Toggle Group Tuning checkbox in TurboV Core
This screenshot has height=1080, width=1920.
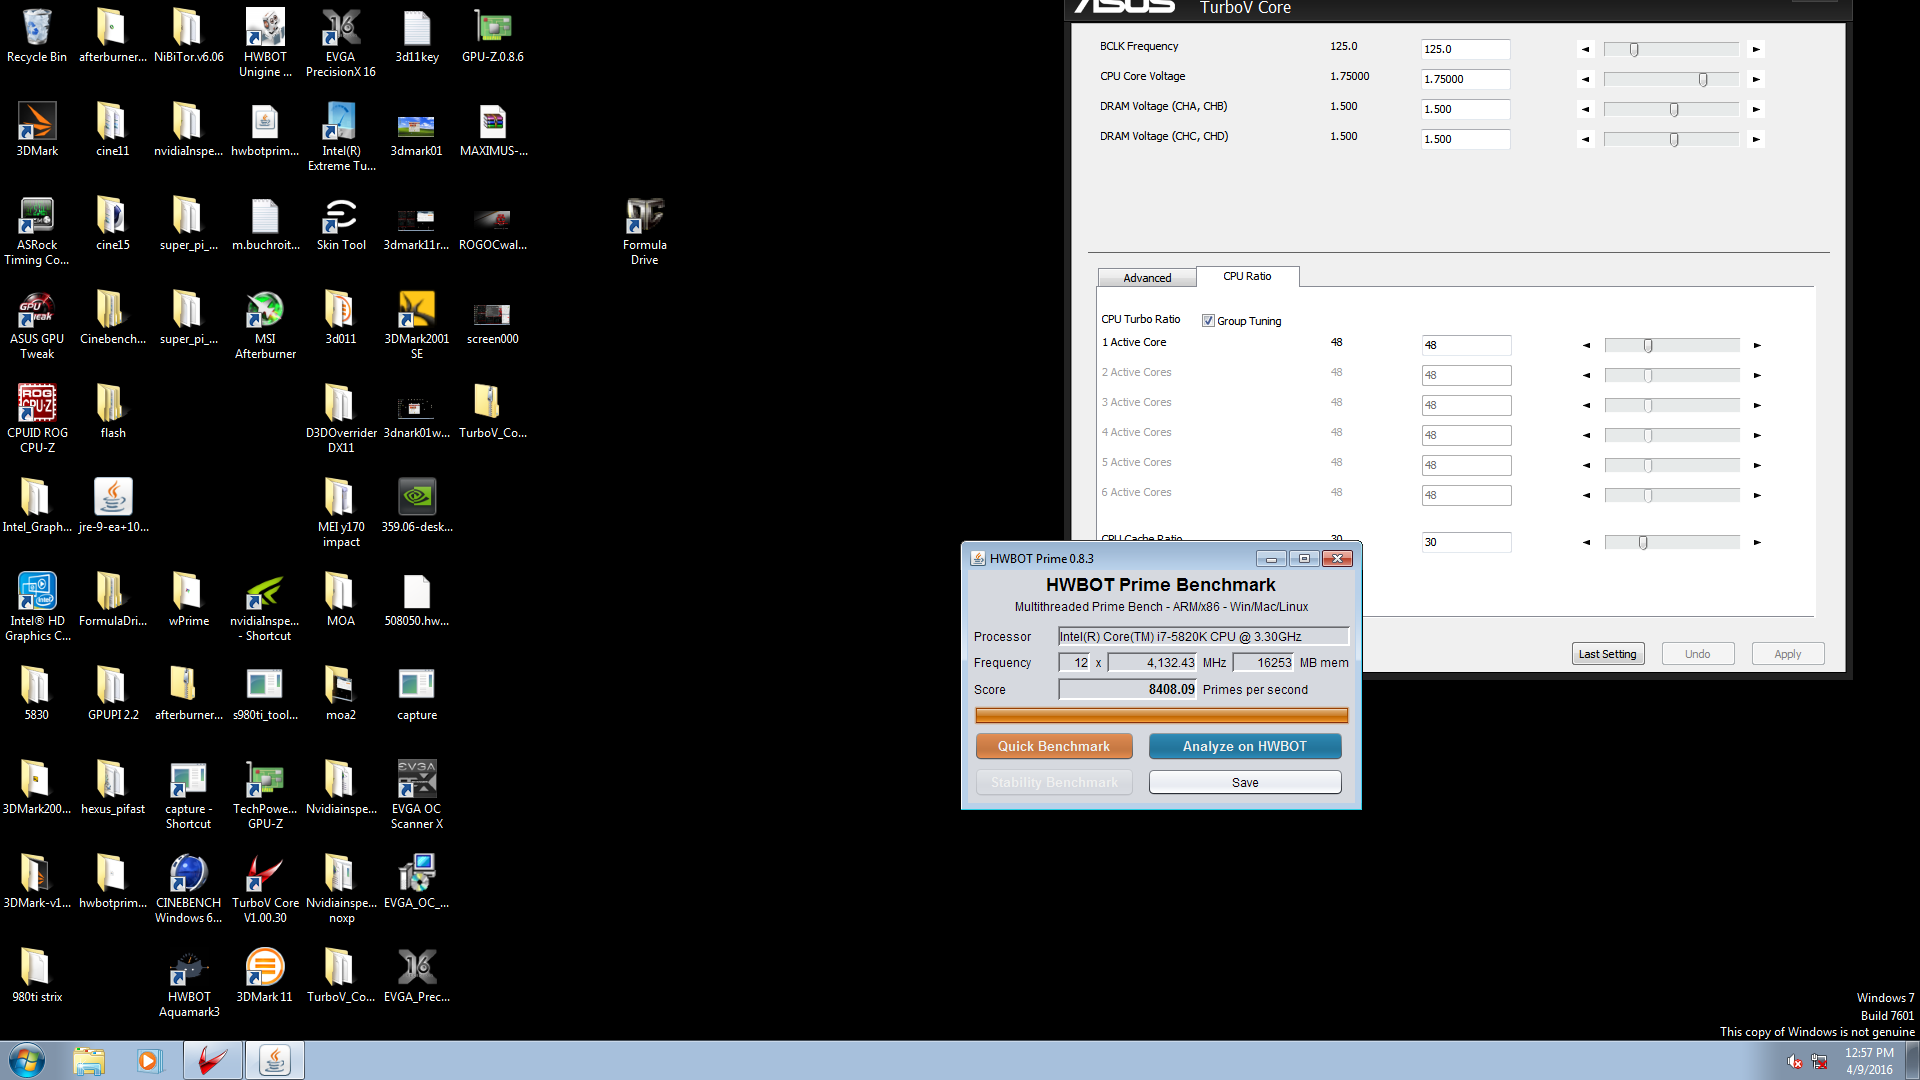1208,321
